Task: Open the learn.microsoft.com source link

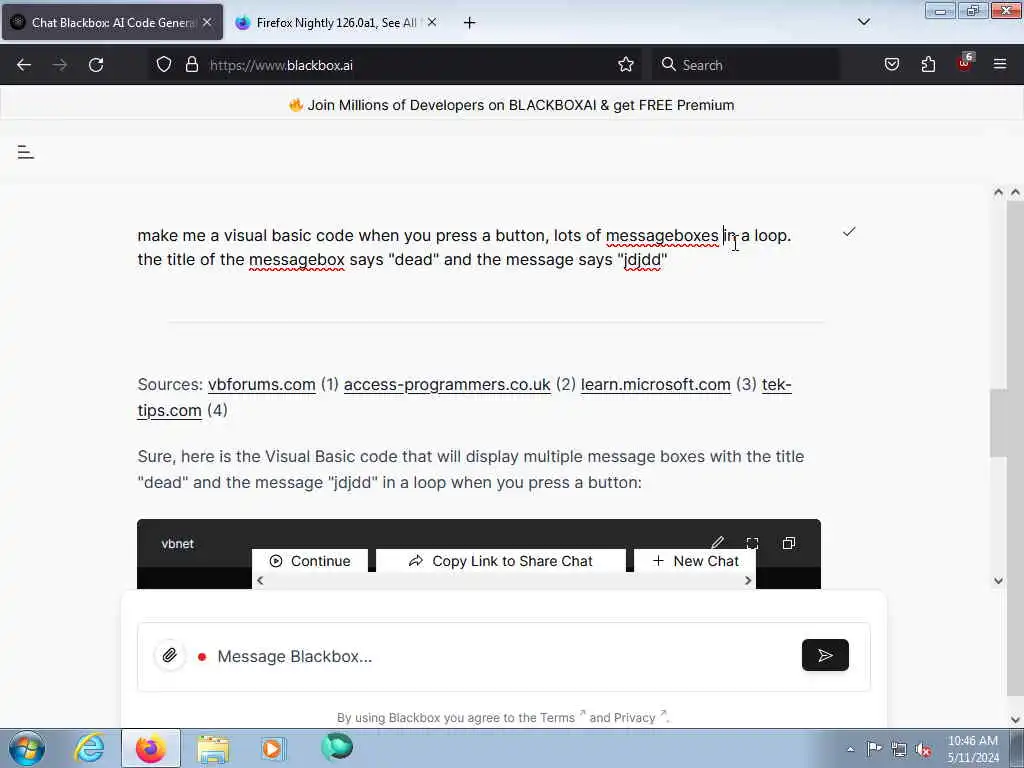Action: pyautogui.click(x=656, y=385)
